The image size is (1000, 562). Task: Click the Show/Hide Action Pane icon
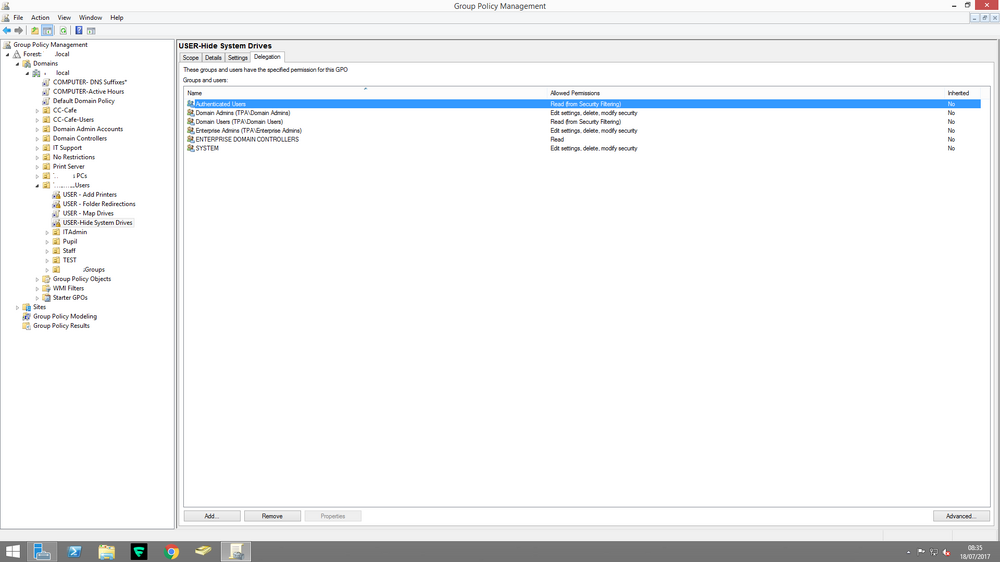click(91, 31)
